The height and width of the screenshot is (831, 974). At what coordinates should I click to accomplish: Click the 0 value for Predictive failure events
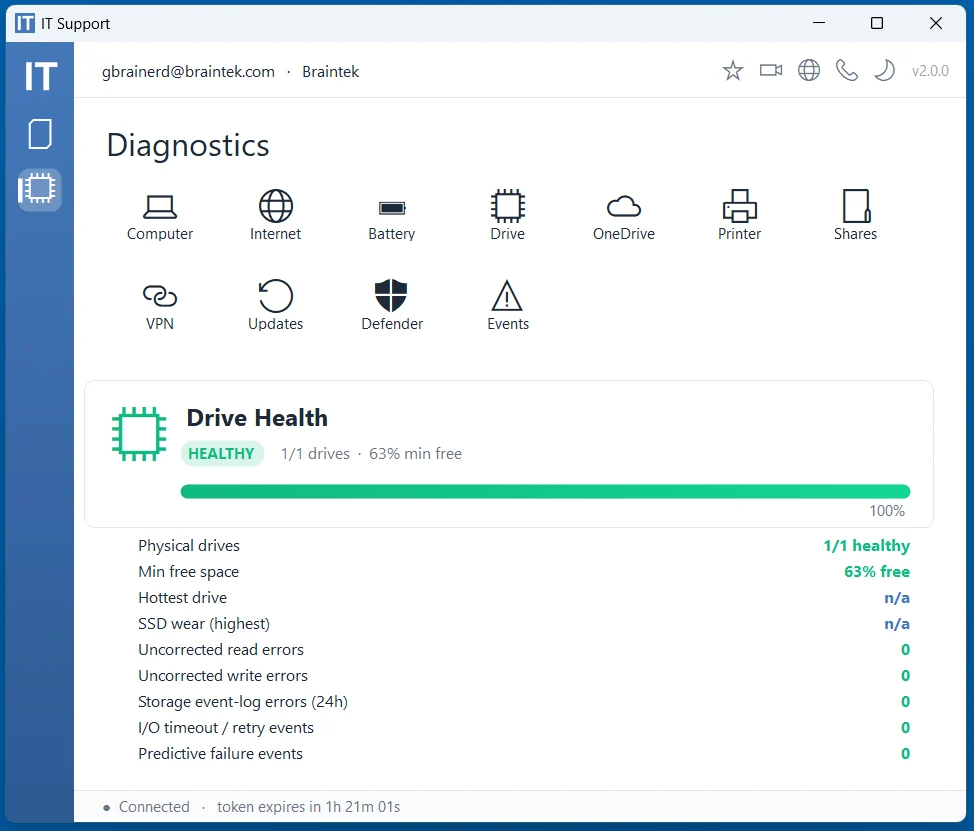point(906,755)
